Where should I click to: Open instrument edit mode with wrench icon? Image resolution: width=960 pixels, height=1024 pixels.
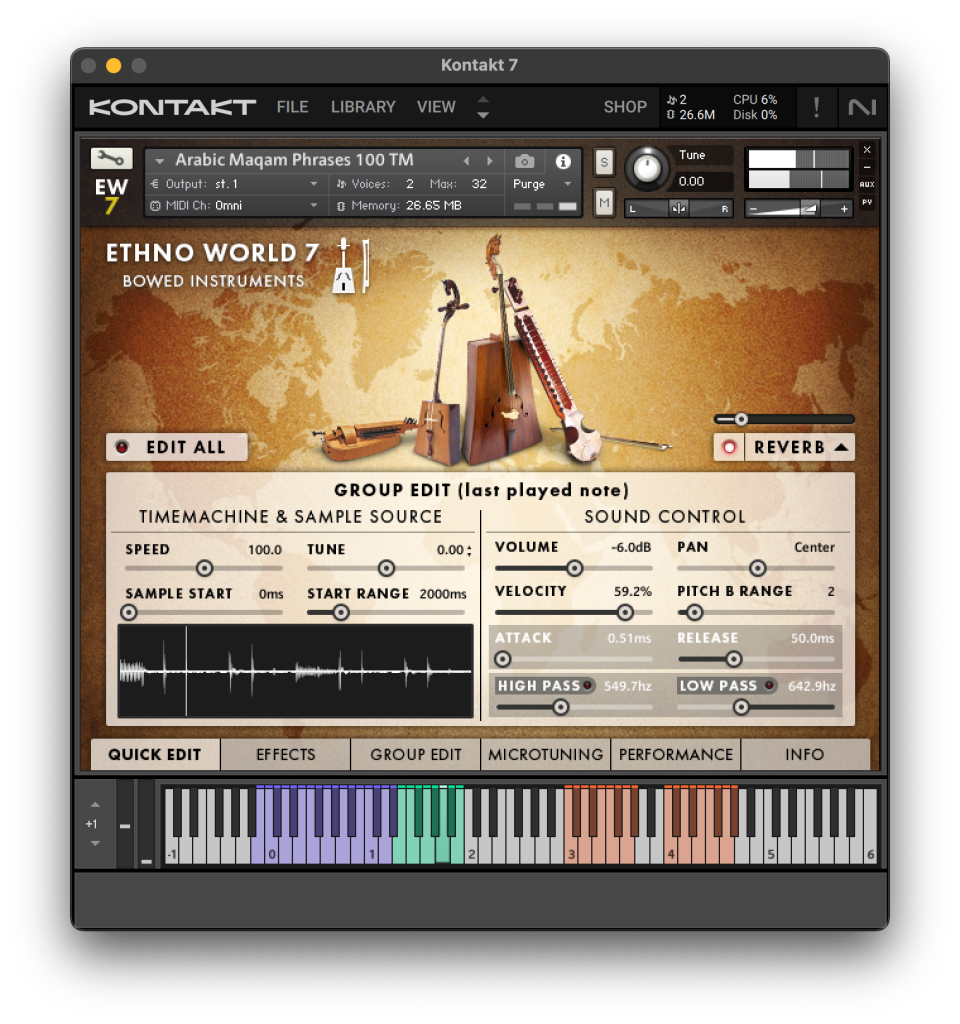pyautogui.click(x=111, y=158)
